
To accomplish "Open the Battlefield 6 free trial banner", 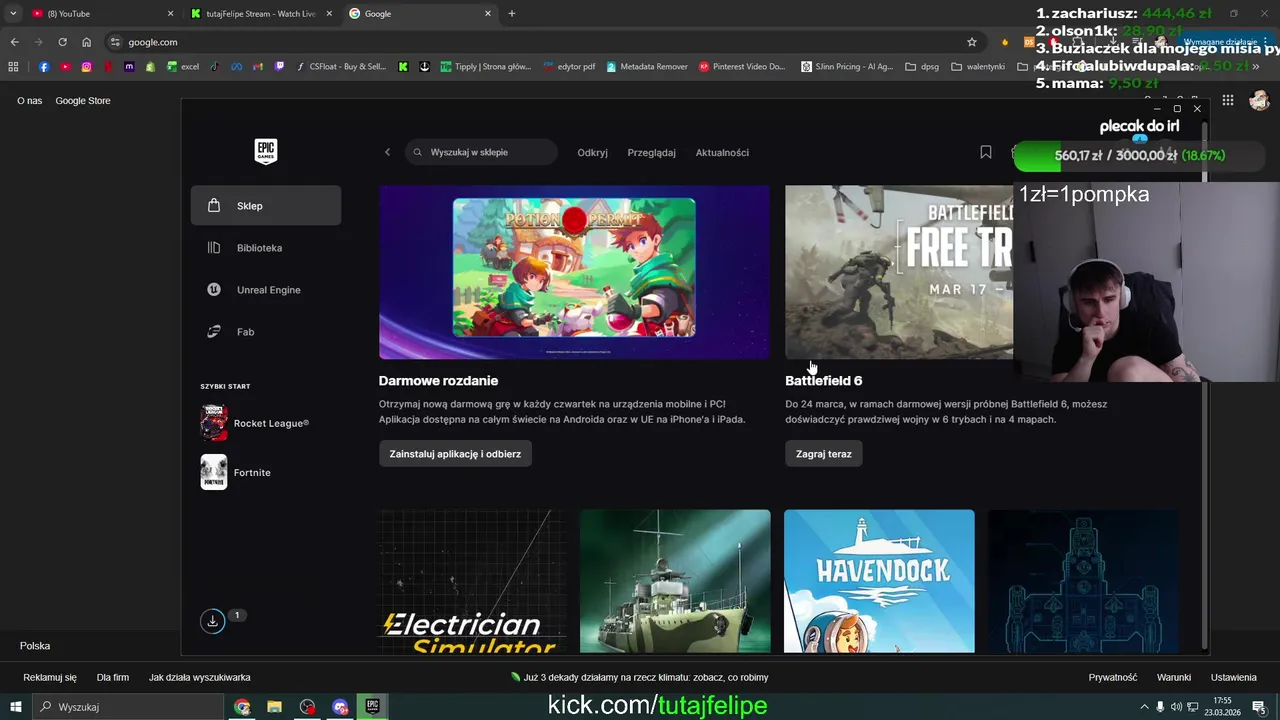I will pyautogui.click(x=898, y=272).
